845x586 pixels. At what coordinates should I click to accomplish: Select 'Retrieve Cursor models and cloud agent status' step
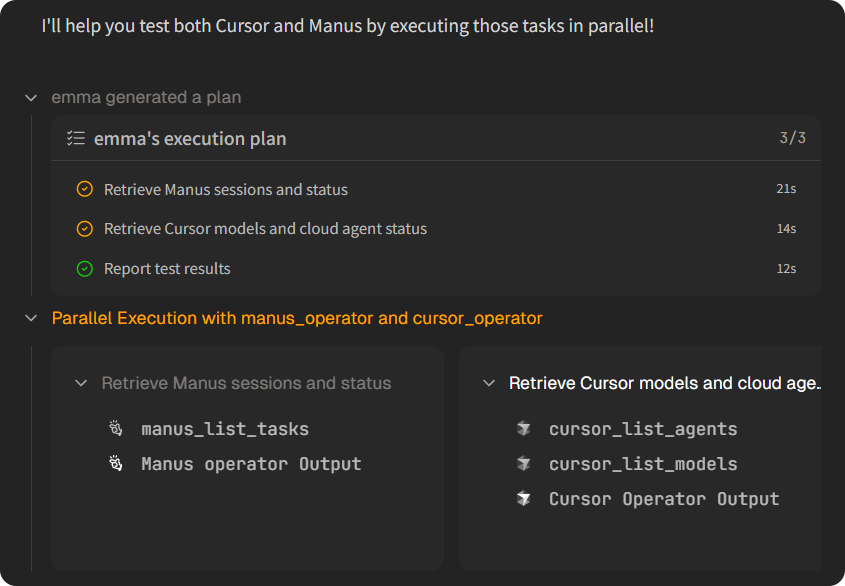tap(436, 229)
